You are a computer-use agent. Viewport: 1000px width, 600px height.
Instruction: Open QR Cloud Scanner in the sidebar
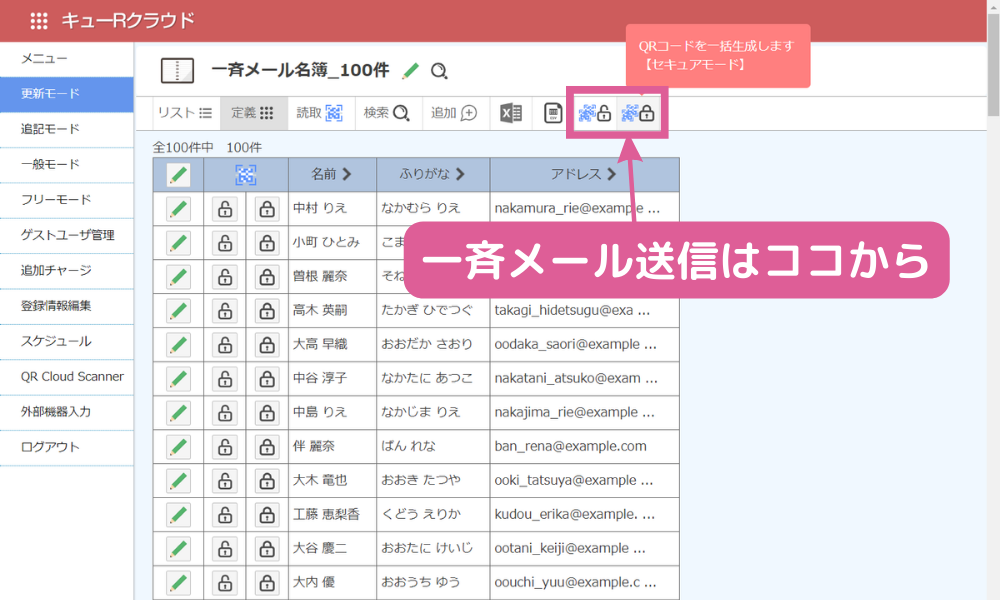coord(66,377)
